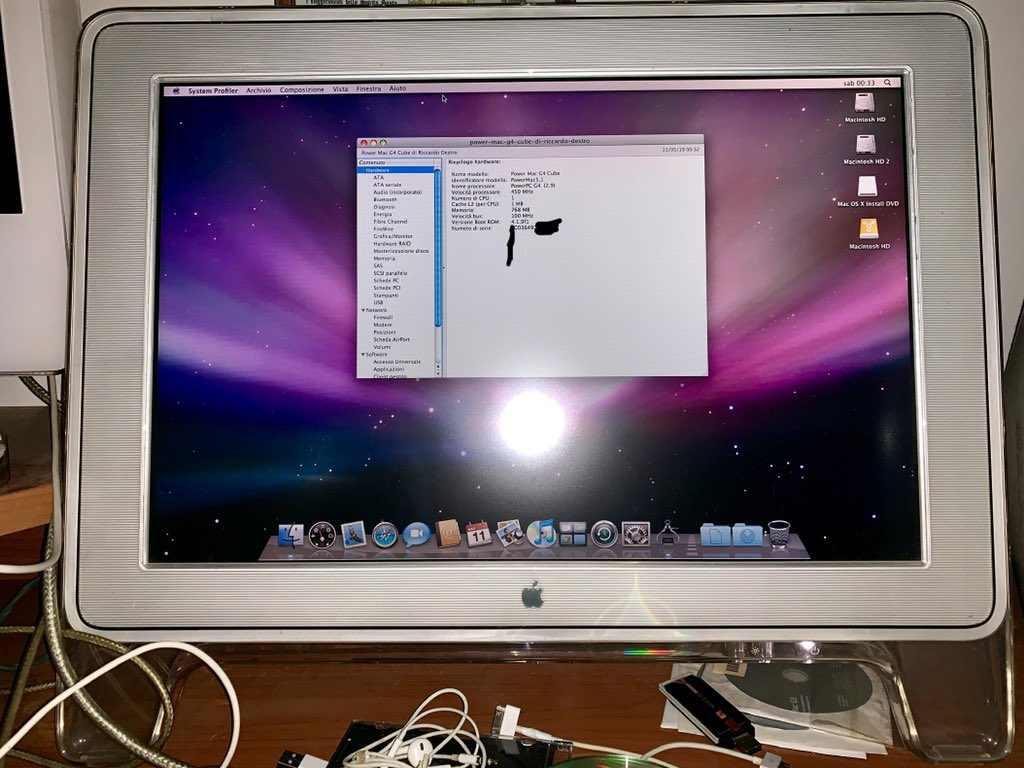Image resolution: width=1024 pixels, height=768 pixels.
Task: Select ATA in the hardware list
Action: (379, 178)
